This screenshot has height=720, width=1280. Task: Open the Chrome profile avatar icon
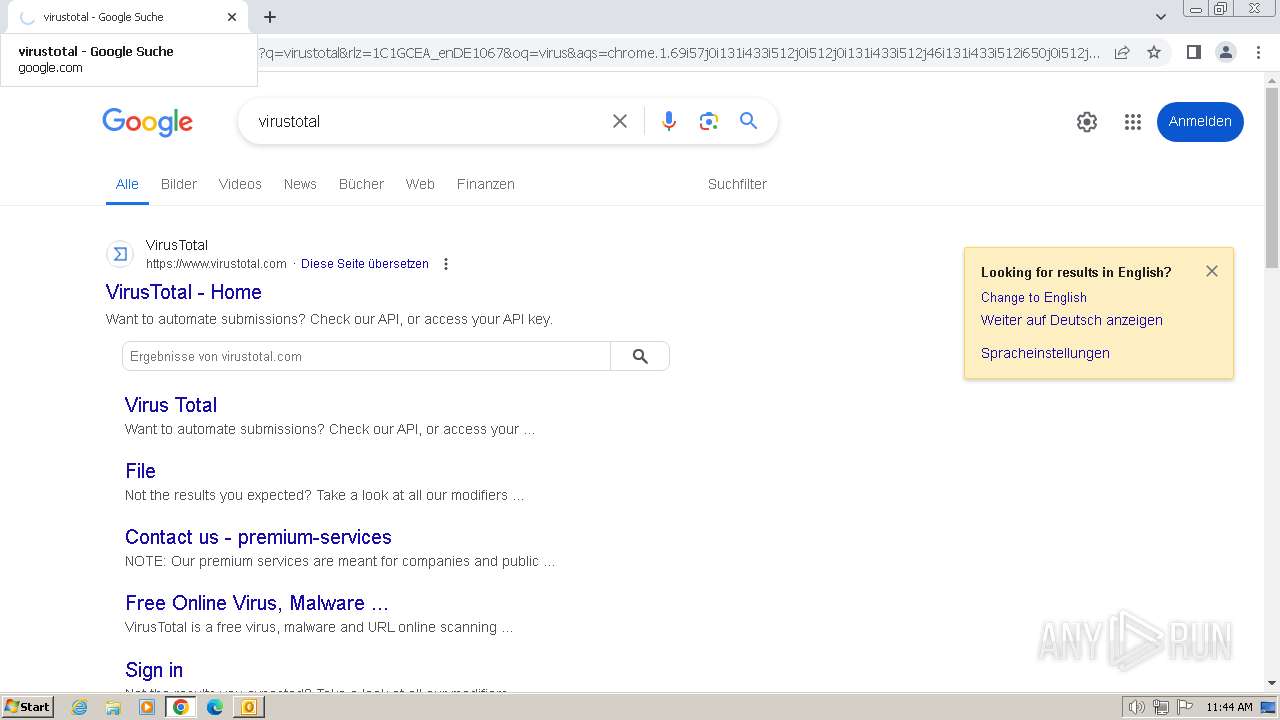[x=1225, y=52]
